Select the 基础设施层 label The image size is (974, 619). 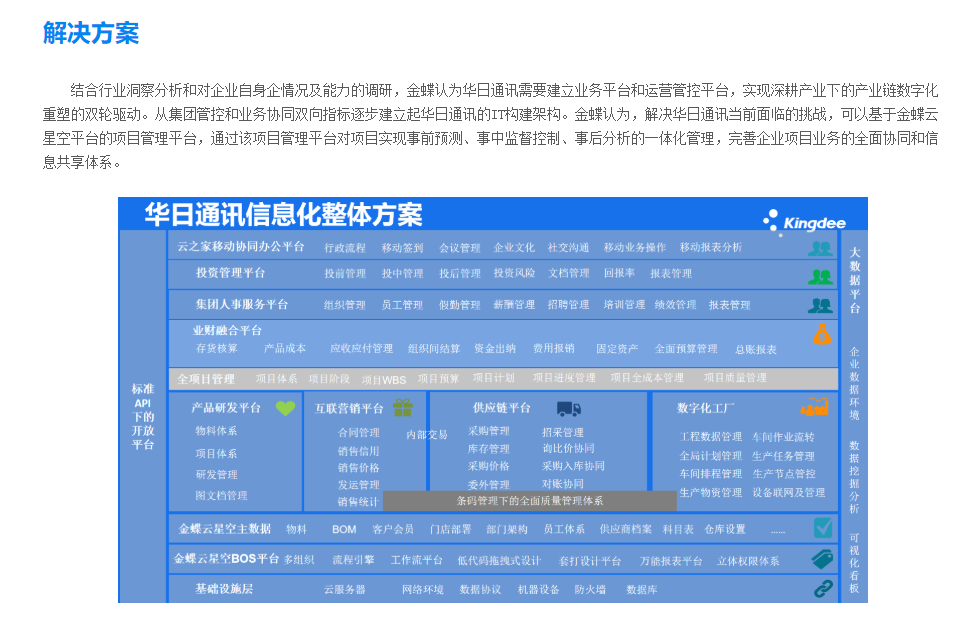(x=224, y=589)
